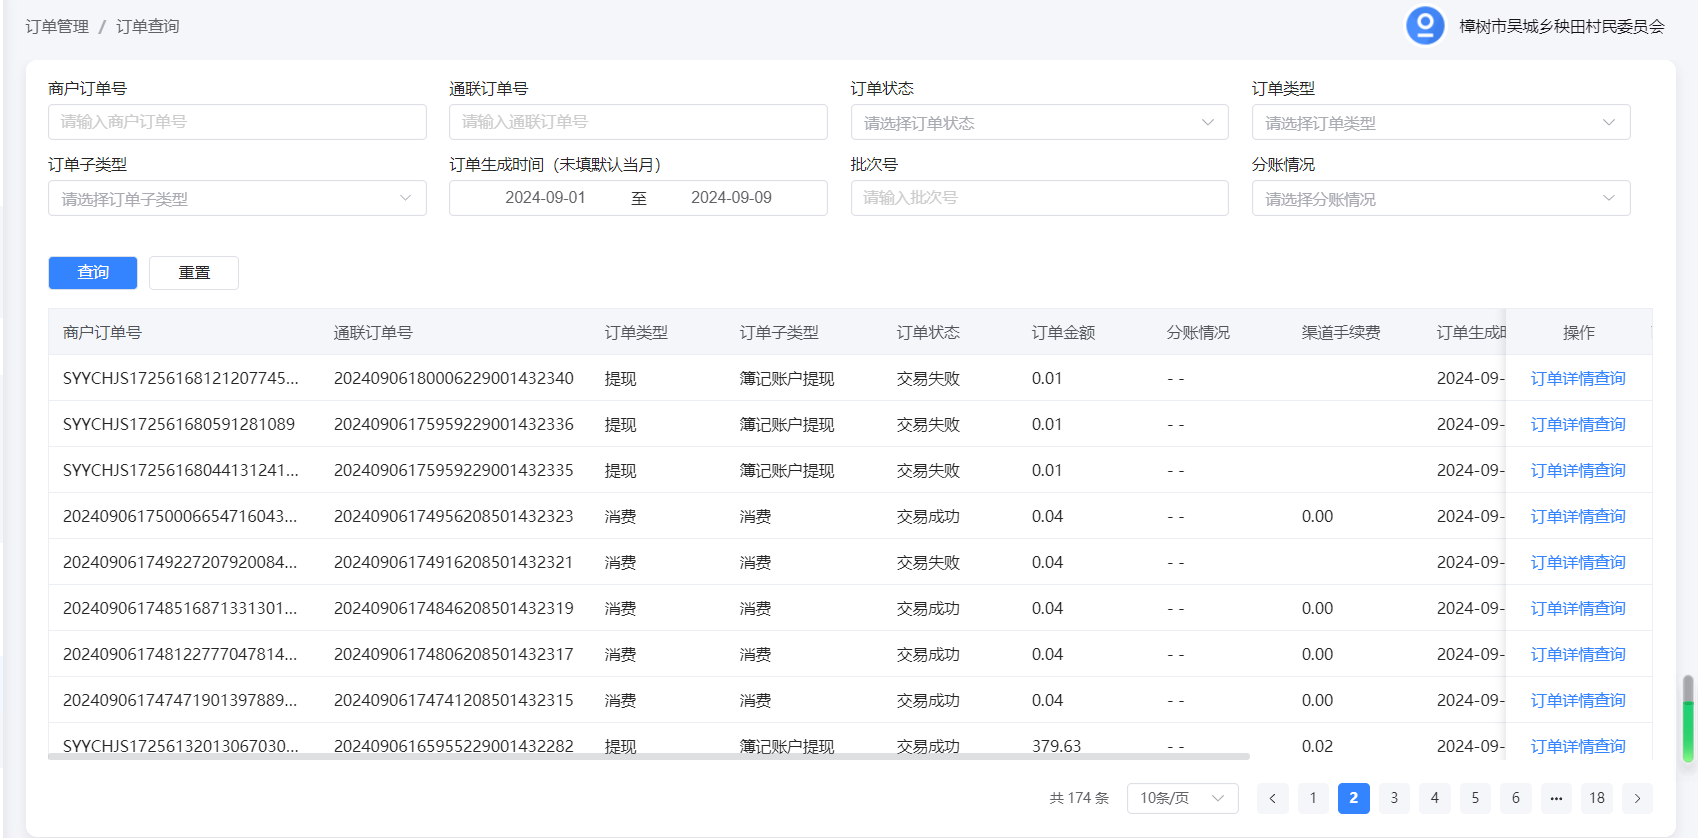Go to page 3
Viewport: 1698px width, 838px height.
pos(1394,798)
